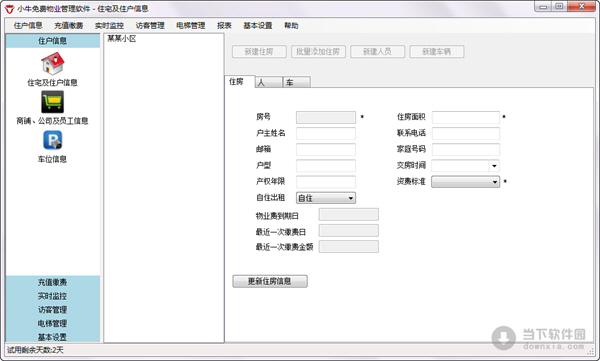The width and height of the screenshot is (600, 361).
Task: Open the 报表 menu
Action: tap(224, 26)
